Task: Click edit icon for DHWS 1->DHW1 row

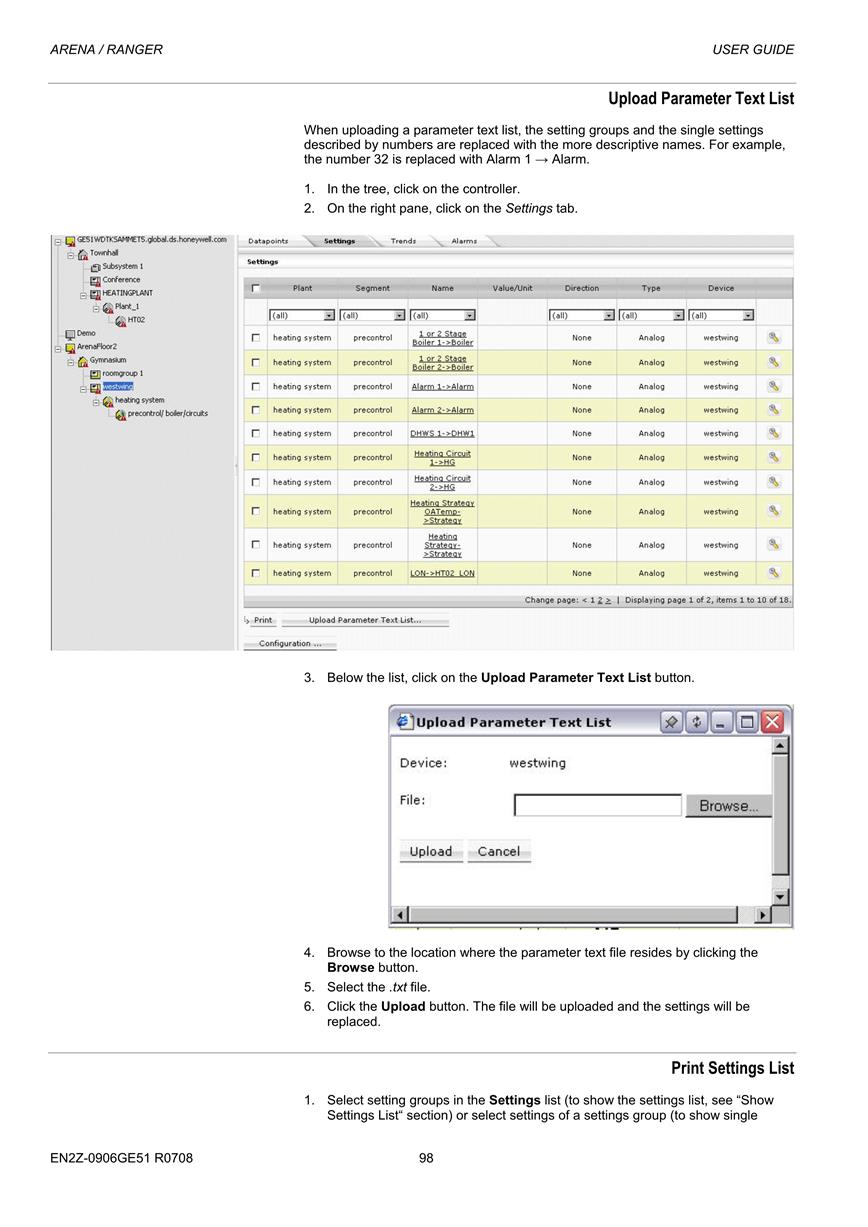Action: click(x=774, y=433)
